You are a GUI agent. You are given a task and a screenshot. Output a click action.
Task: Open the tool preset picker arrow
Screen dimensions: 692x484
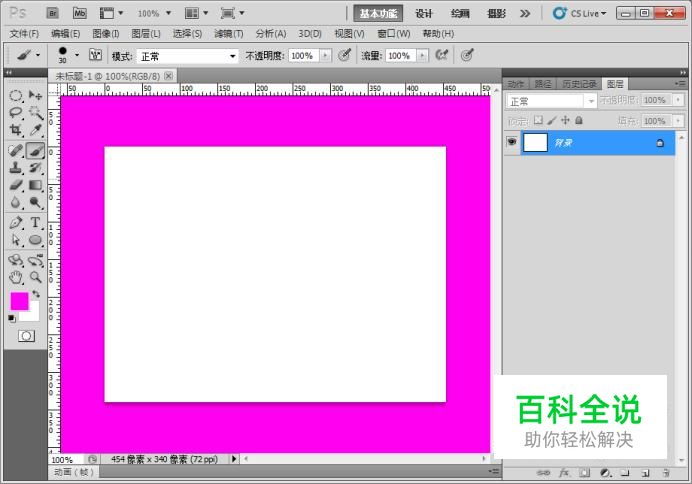tap(38, 55)
